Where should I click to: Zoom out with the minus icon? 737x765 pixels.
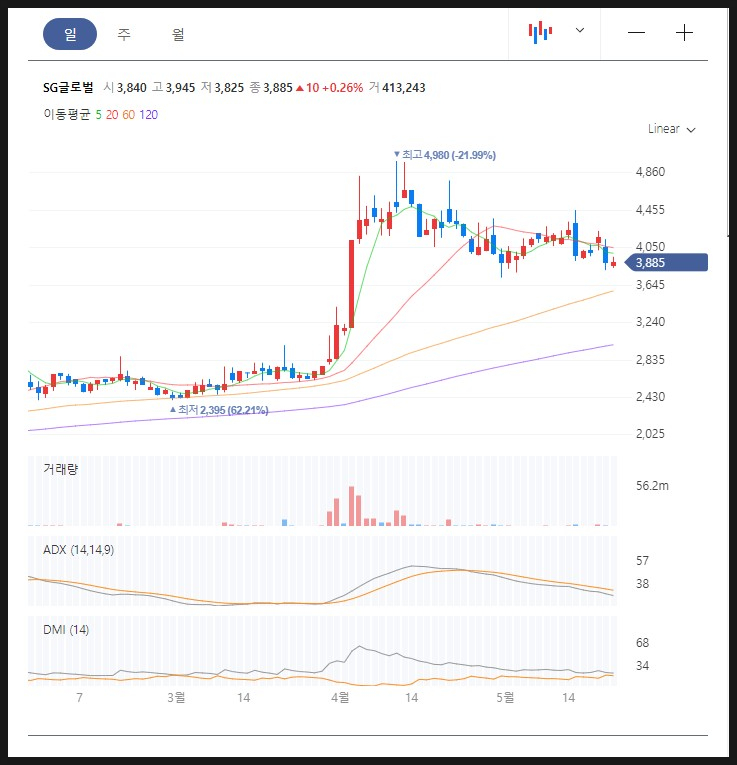636,33
